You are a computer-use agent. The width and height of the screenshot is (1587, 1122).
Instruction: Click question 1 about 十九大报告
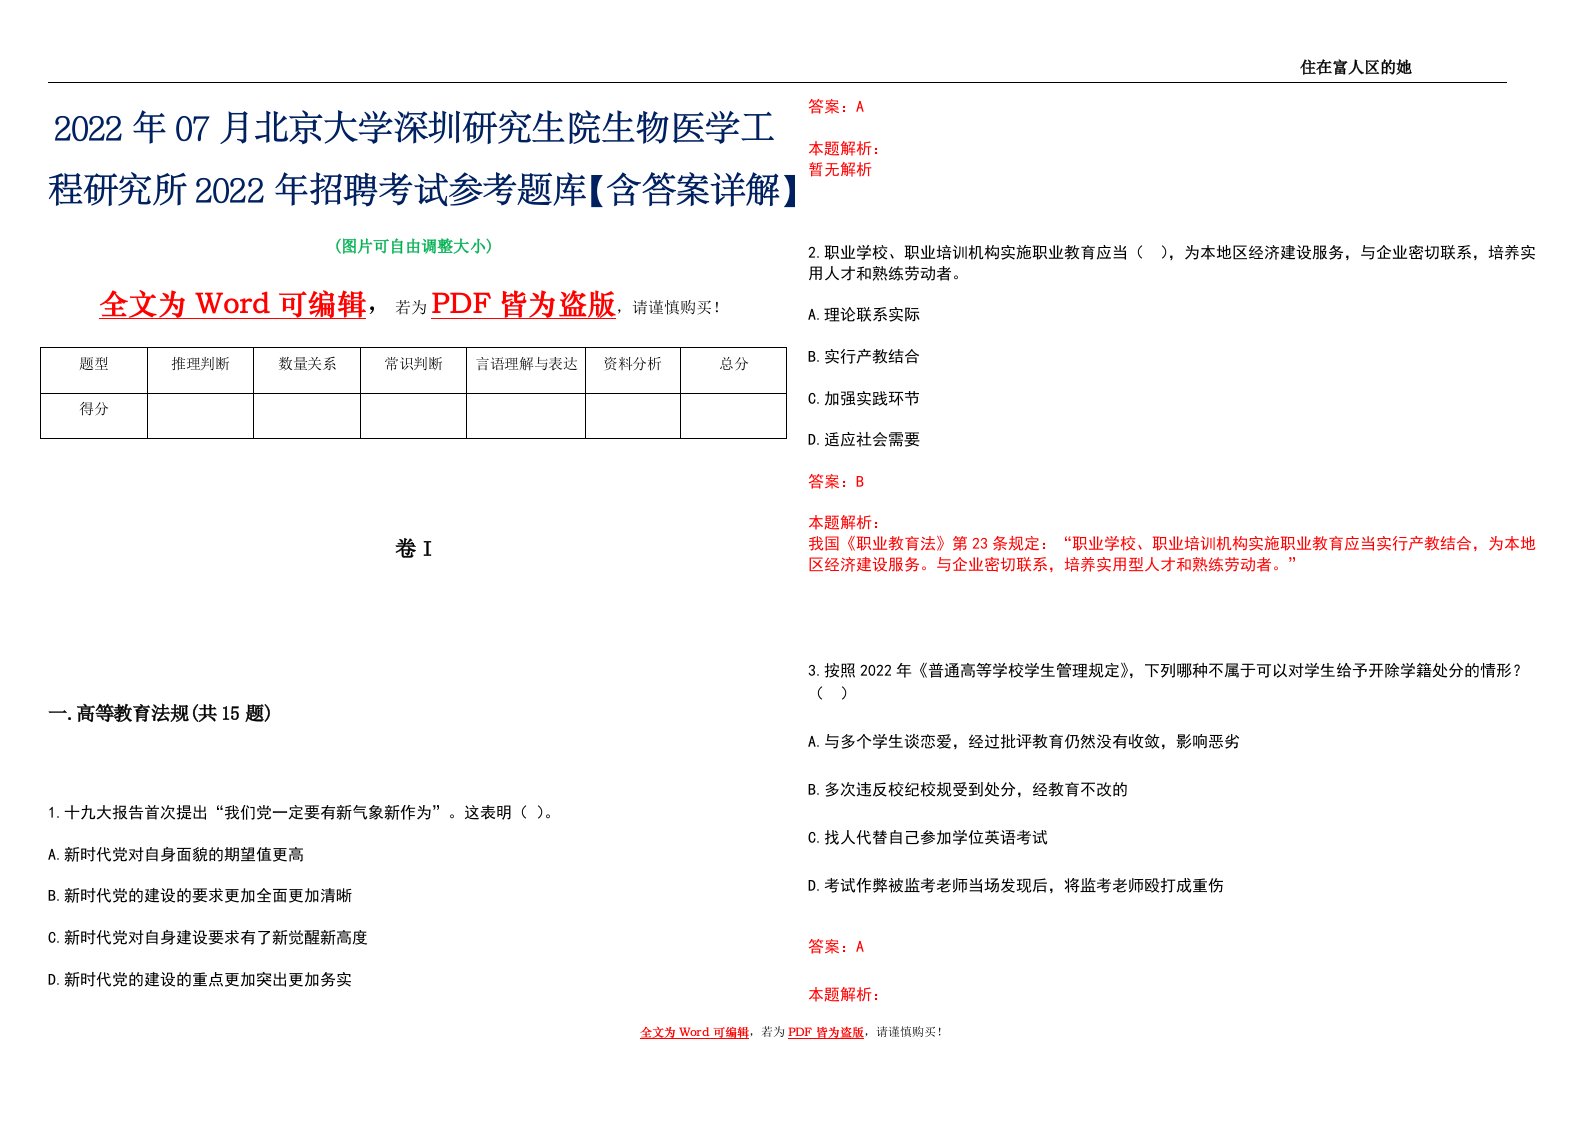[x=301, y=812]
